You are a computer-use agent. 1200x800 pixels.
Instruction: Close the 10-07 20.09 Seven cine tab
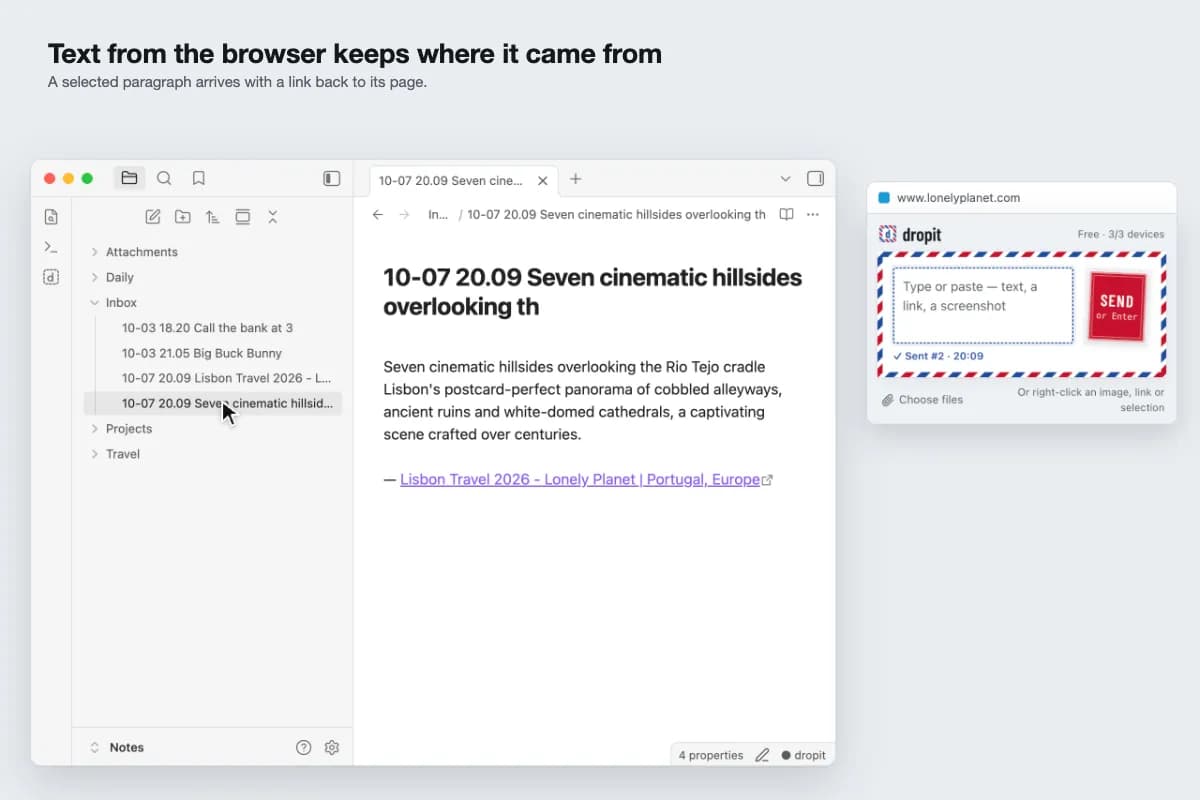(x=543, y=181)
